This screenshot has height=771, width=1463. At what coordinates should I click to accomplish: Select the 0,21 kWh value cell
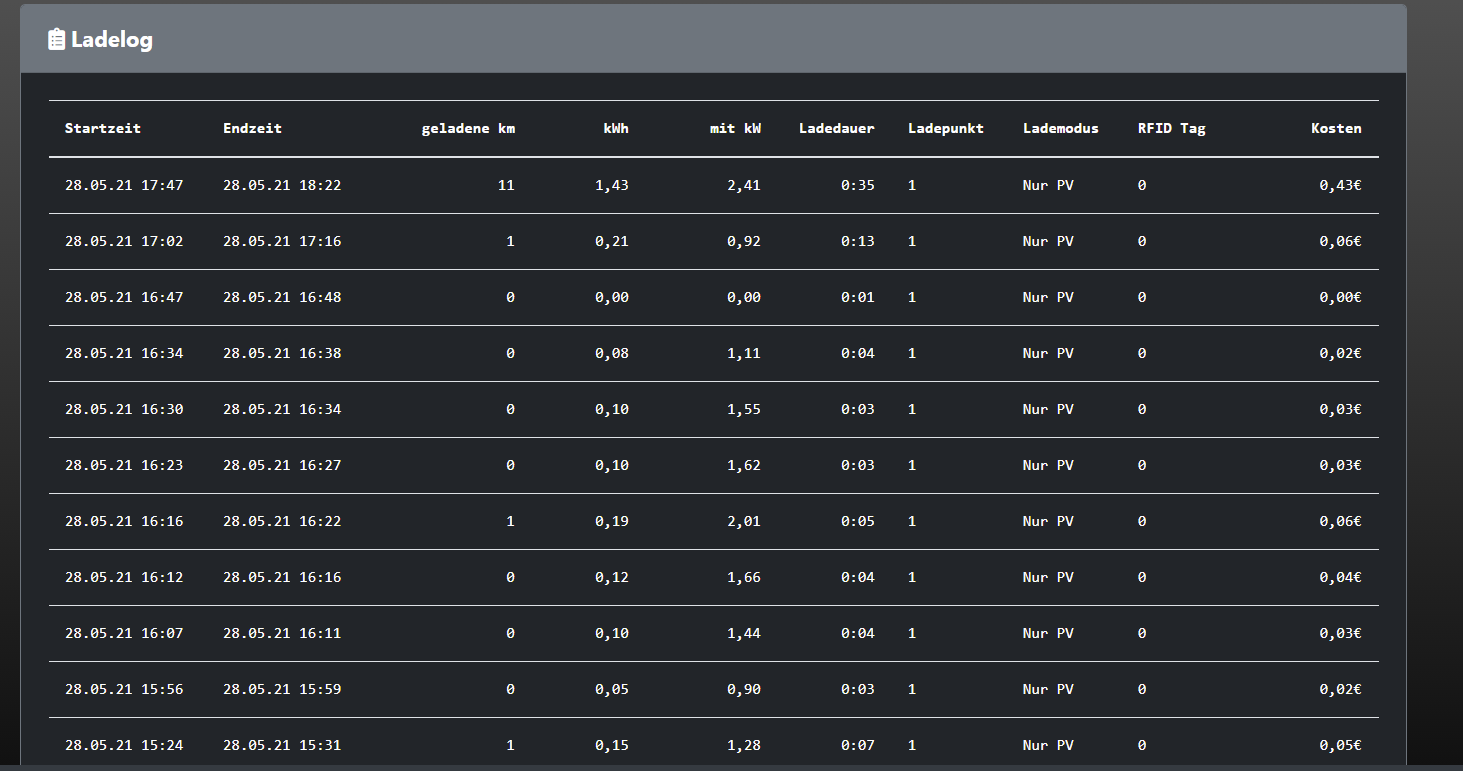coord(612,241)
